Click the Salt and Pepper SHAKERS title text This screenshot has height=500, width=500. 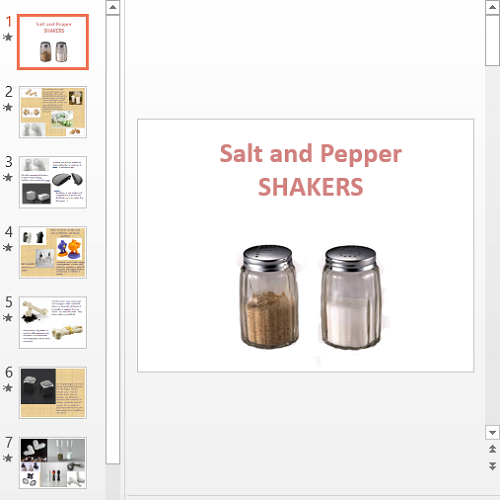[x=311, y=170]
